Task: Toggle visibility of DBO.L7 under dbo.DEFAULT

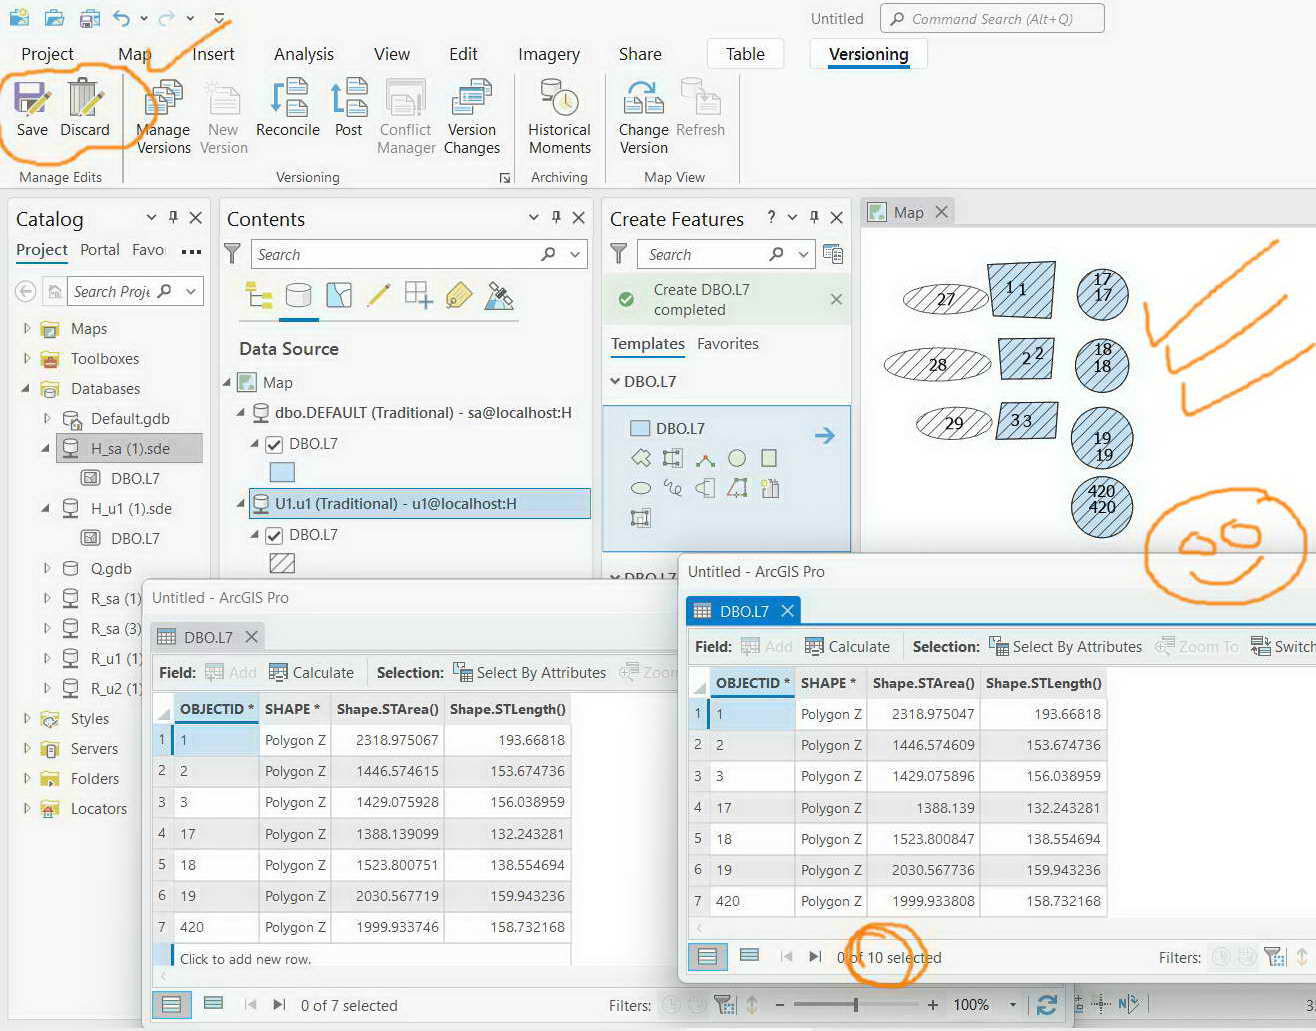Action: pyautogui.click(x=274, y=443)
